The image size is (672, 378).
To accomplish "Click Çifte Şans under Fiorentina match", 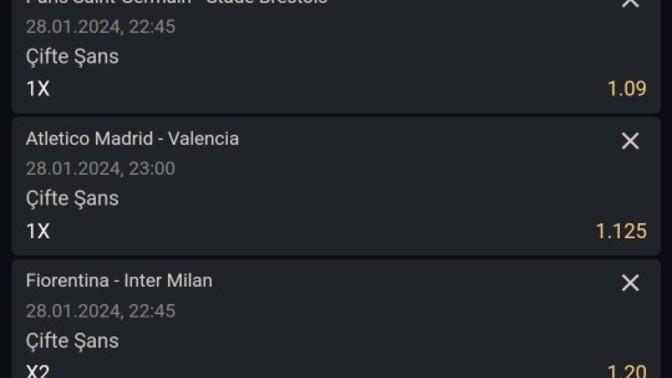I will [72, 341].
